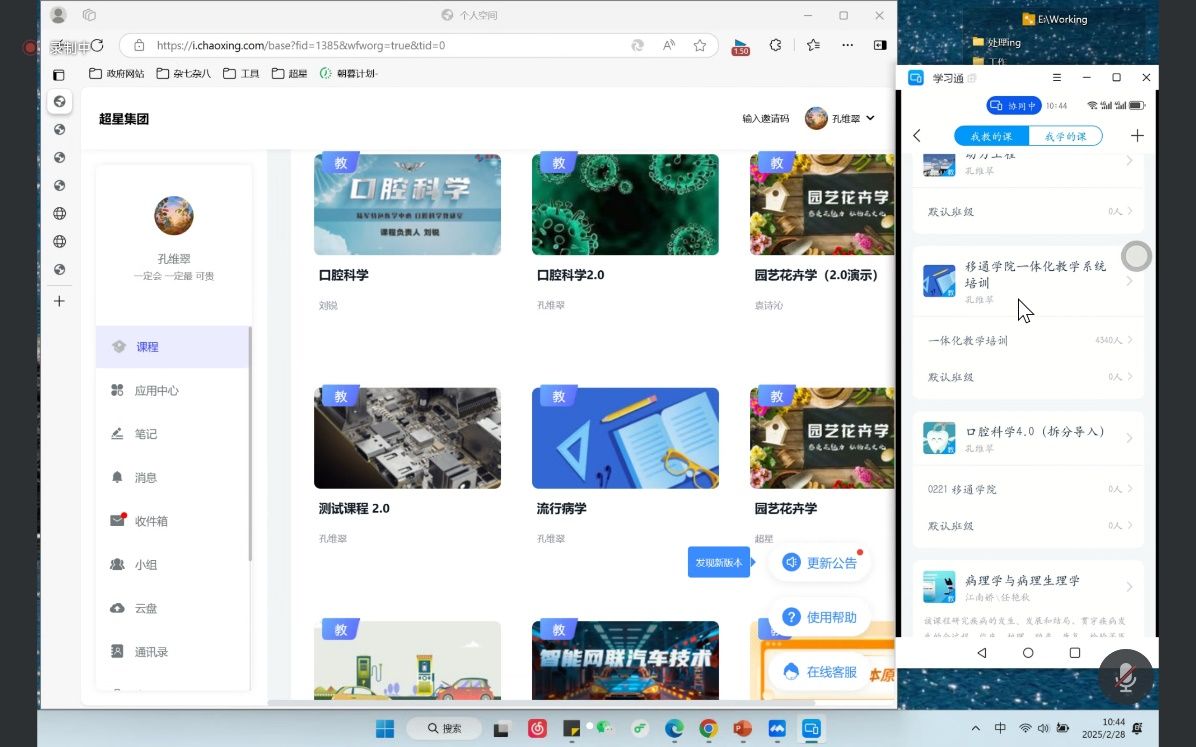This screenshot has height=747, width=1196.
Task: Select 课程 in left navigation menu
Action: click(x=147, y=347)
